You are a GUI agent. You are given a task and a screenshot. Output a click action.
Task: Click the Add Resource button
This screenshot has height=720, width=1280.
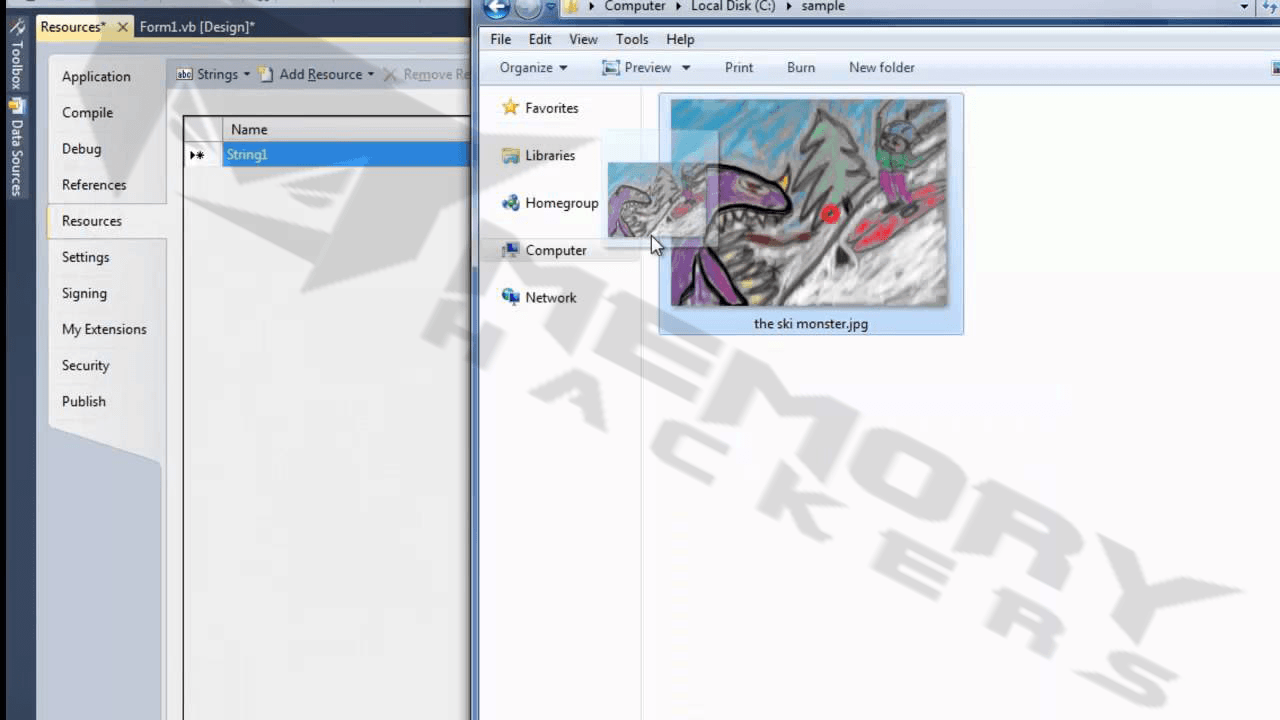pyautogui.click(x=311, y=75)
